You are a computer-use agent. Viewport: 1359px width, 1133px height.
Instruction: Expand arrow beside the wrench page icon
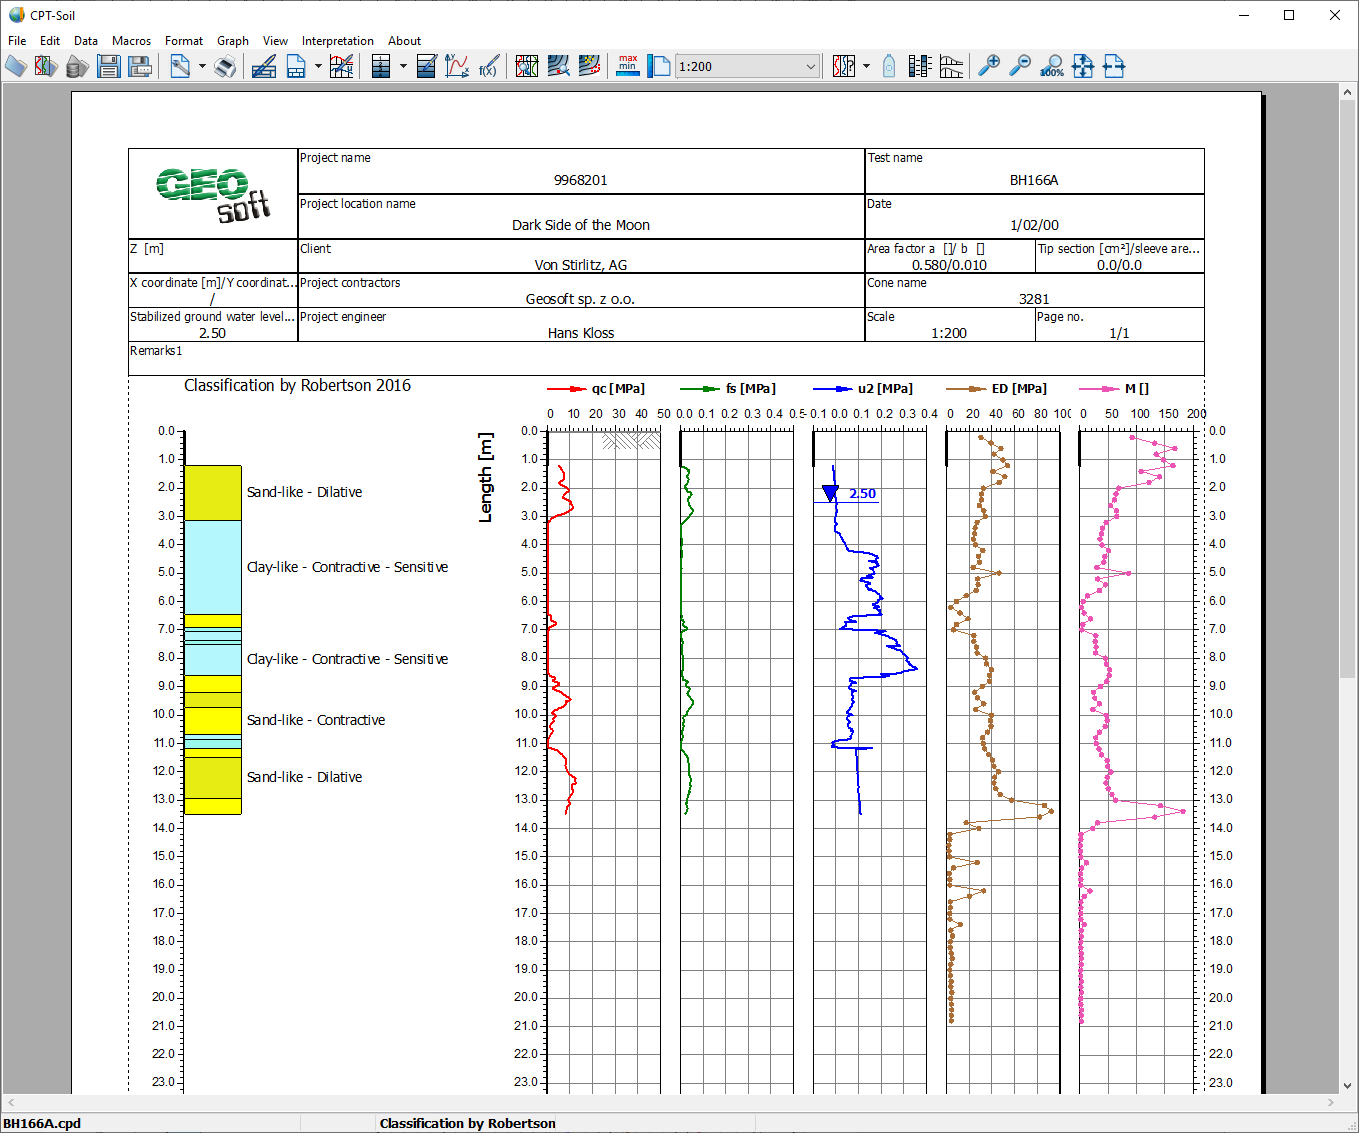point(202,67)
